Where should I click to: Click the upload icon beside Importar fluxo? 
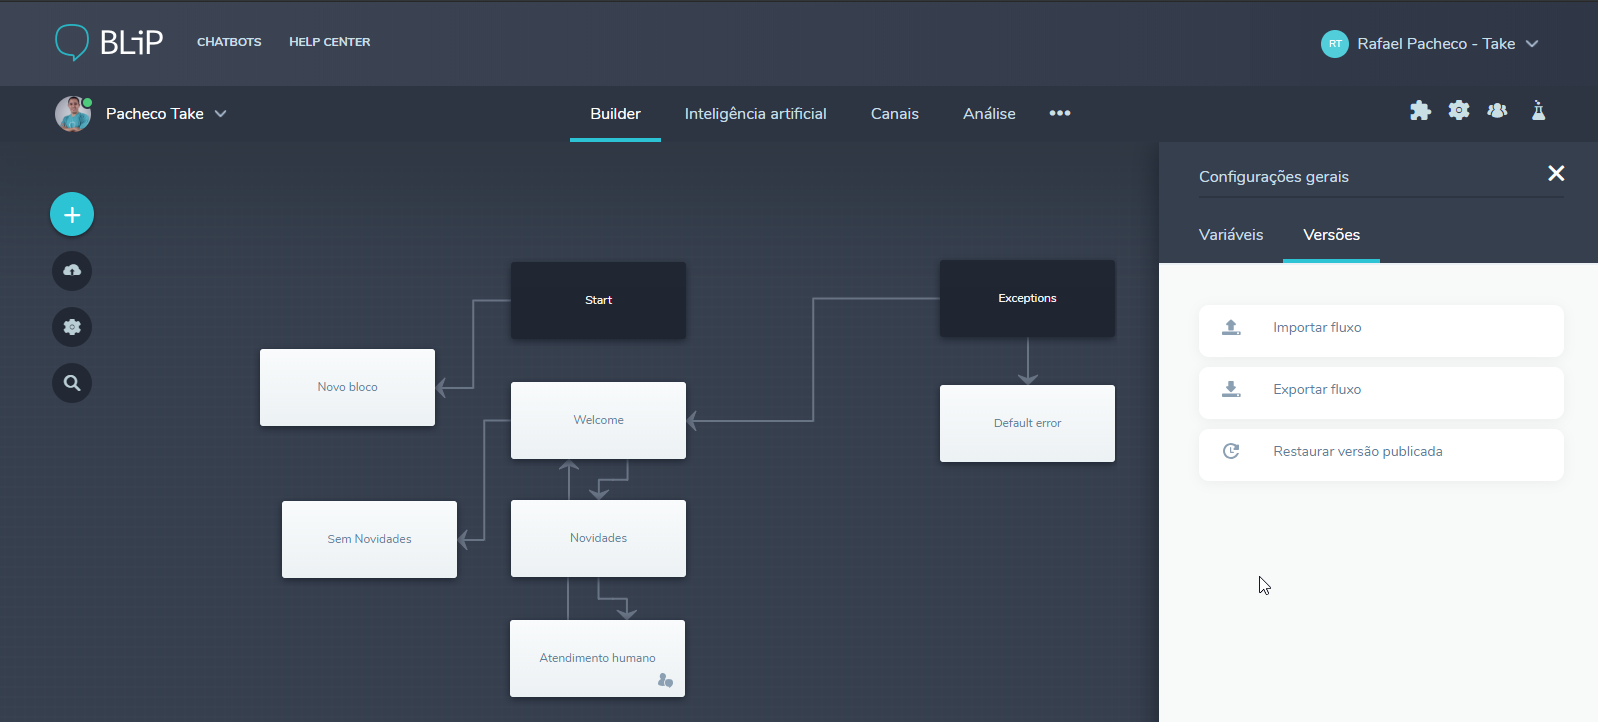click(x=1231, y=327)
